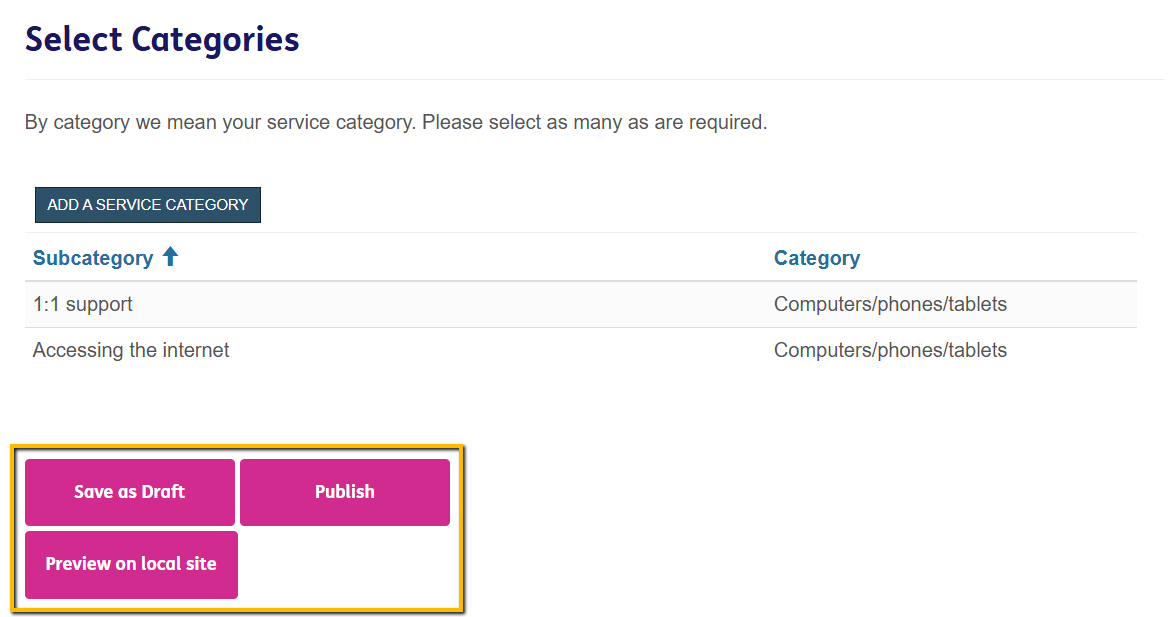Save the service as a draft
The image size is (1171, 617).
click(x=130, y=492)
